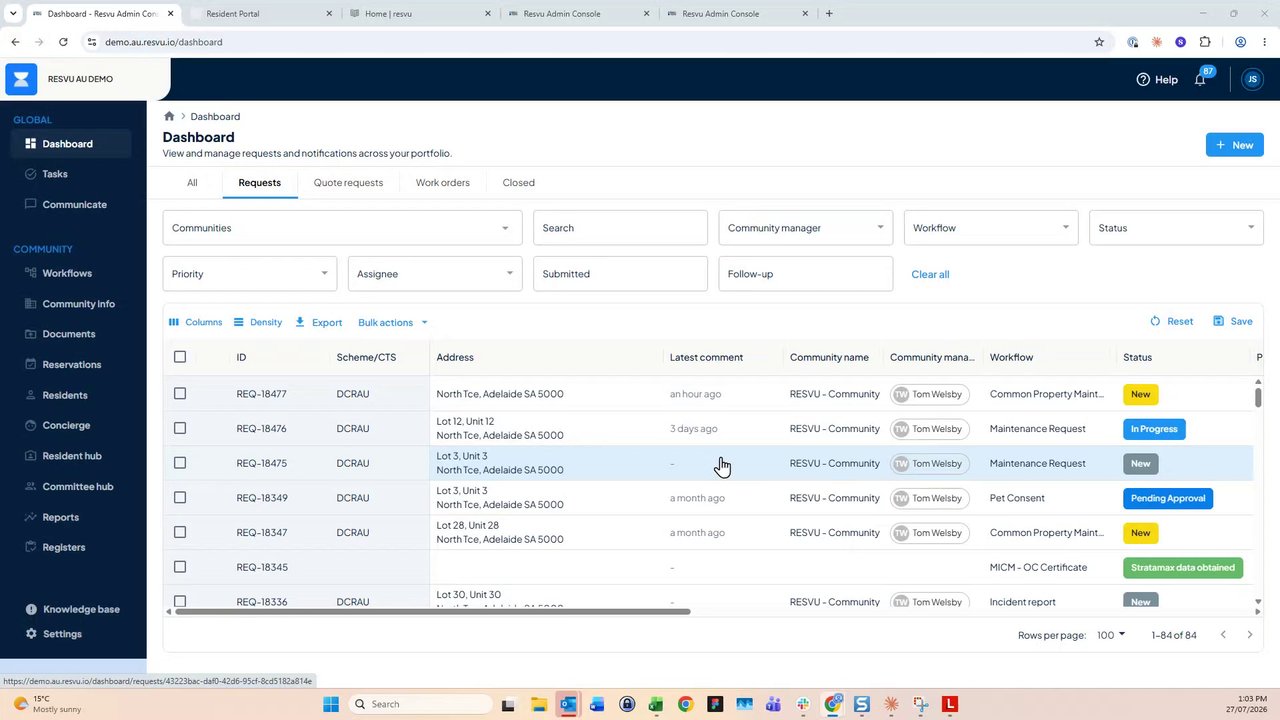Select the checkbox for REQ-18476
This screenshot has width=1280, height=720.
[x=180, y=428]
